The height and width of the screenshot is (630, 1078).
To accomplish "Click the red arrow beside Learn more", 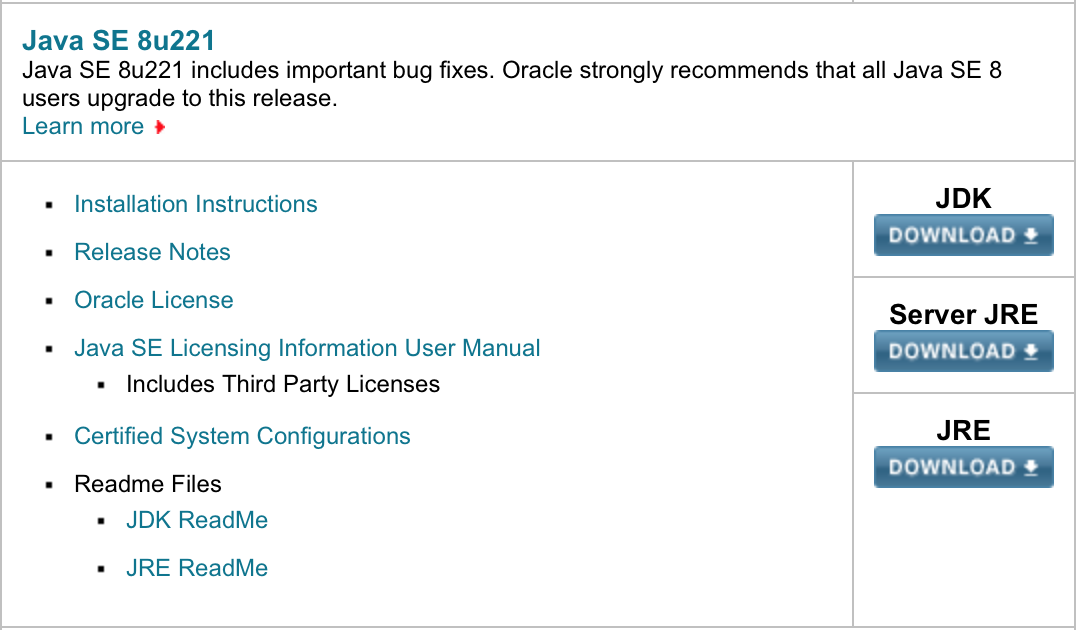I will [x=160, y=127].
